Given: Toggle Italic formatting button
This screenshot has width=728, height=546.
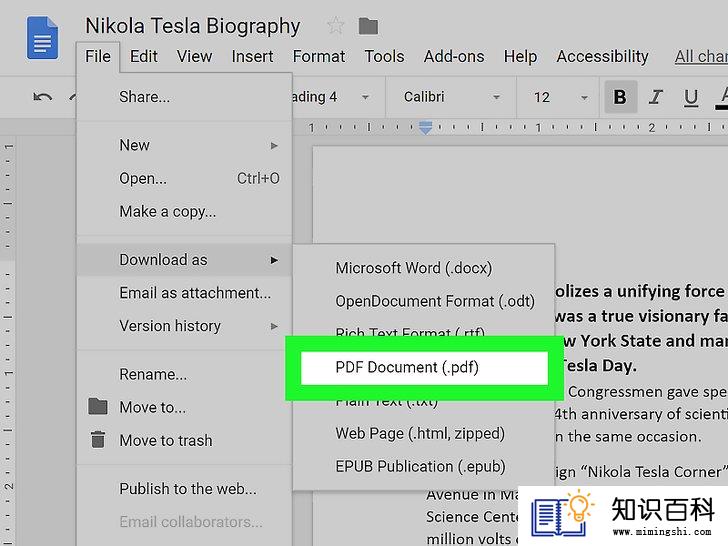Looking at the screenshot, I should click(x=655, y=97).
